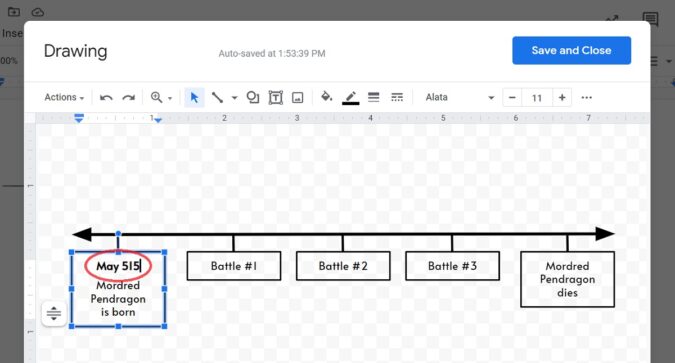Click the timeline's right arrowhead
This screenshot has height=363, width=675.
coord(604,234)
